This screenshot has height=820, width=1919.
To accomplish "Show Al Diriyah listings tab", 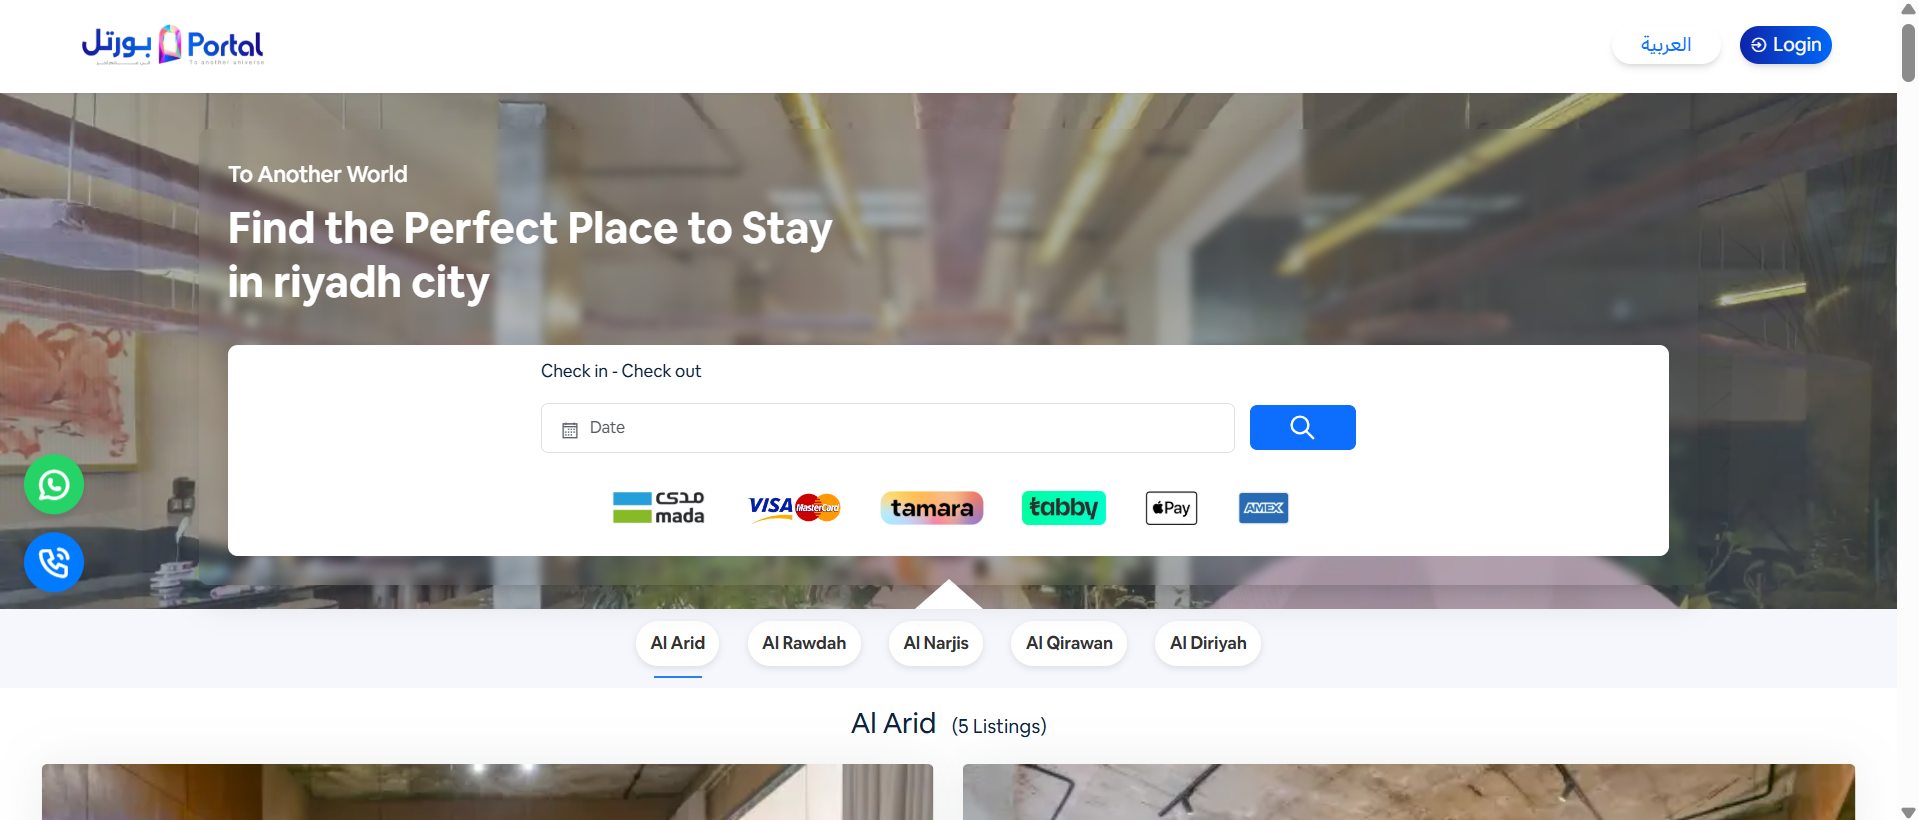I will 1208,643.
